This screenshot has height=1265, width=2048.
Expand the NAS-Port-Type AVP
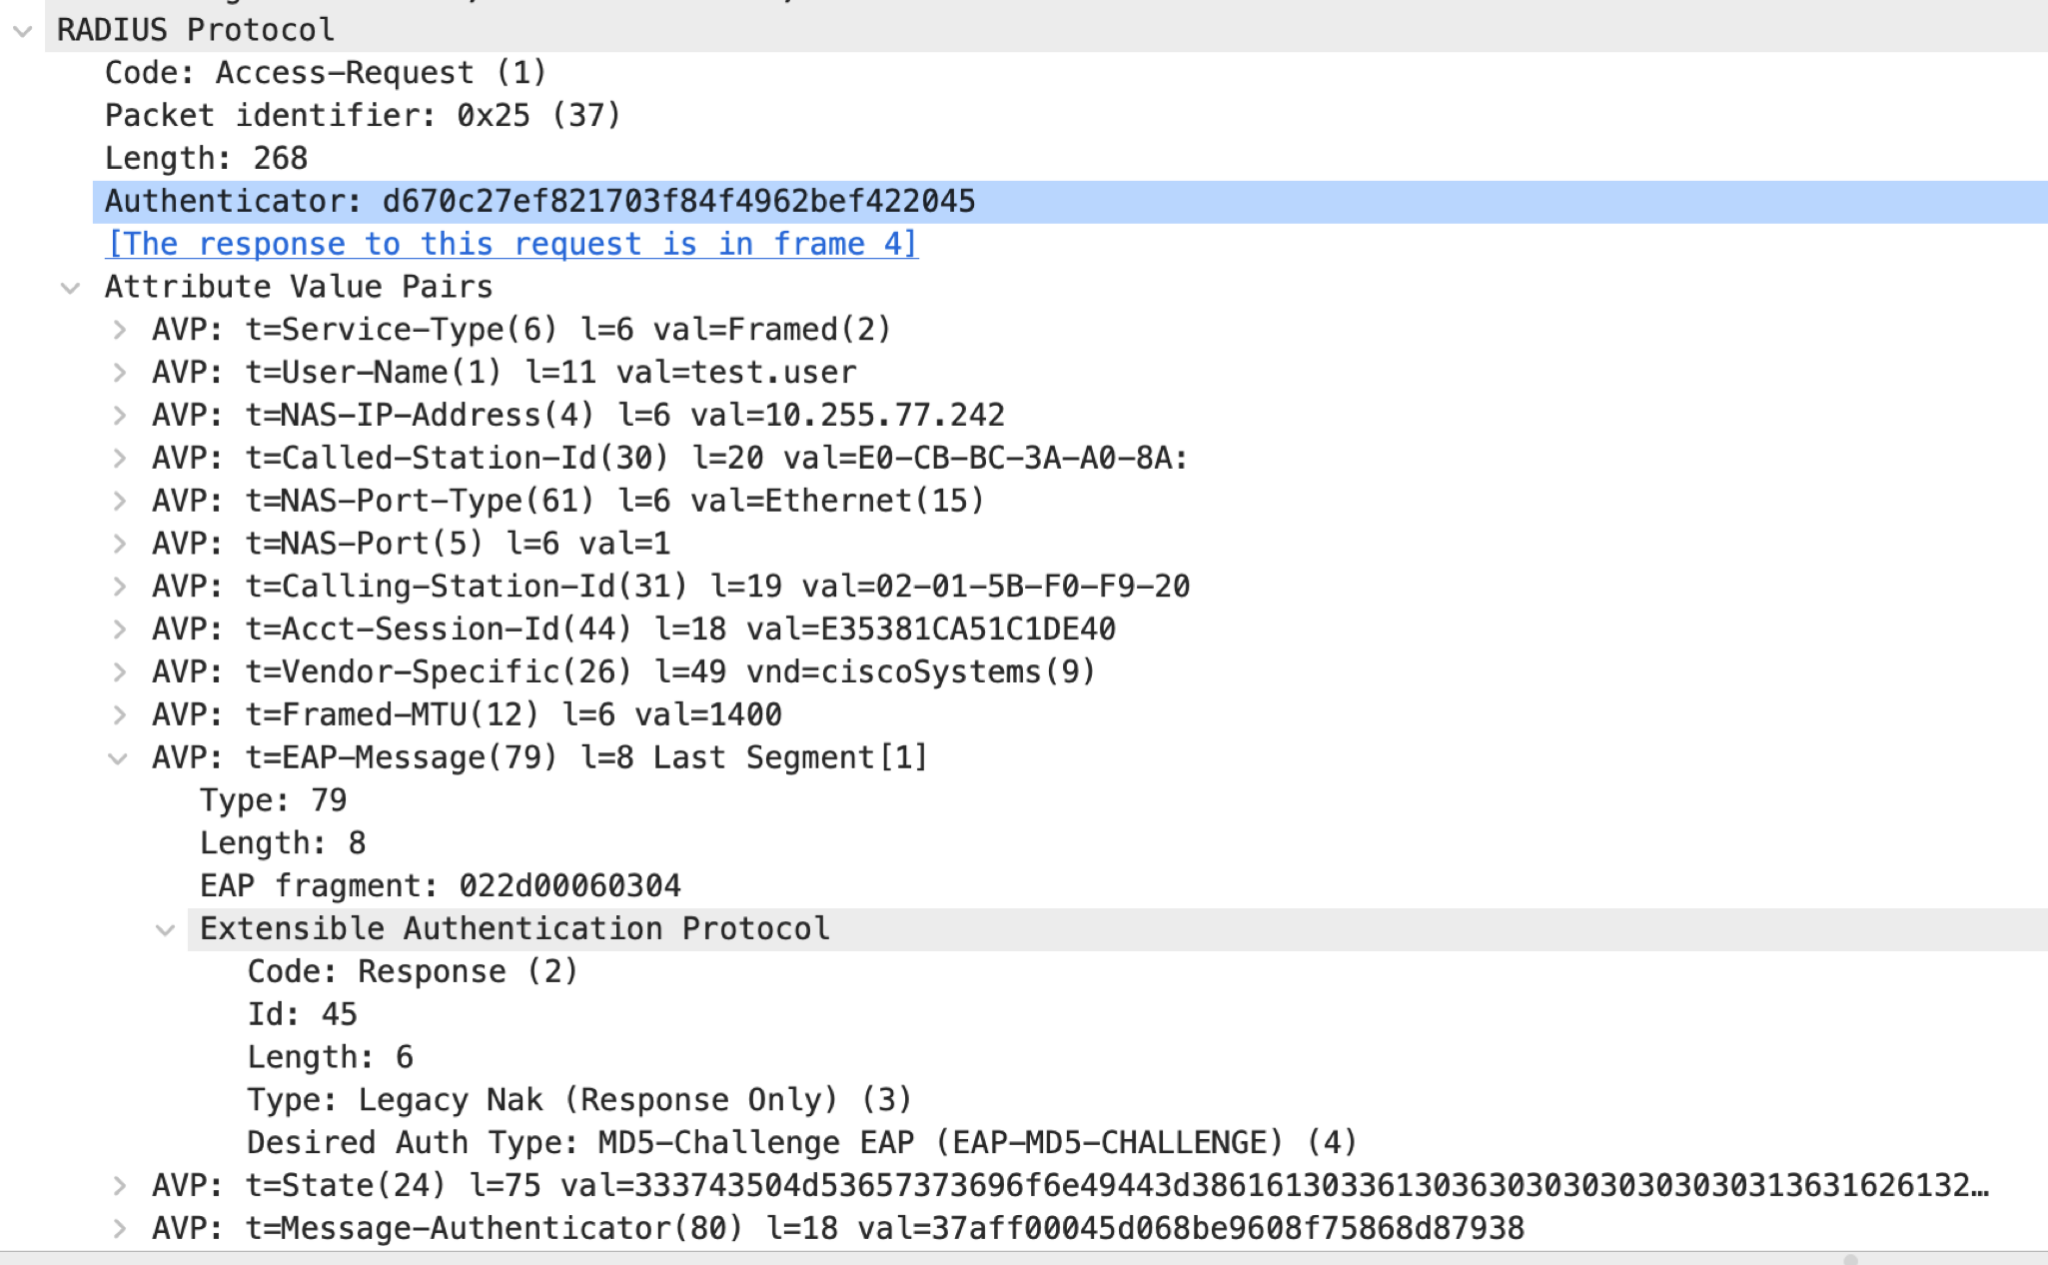119,500
